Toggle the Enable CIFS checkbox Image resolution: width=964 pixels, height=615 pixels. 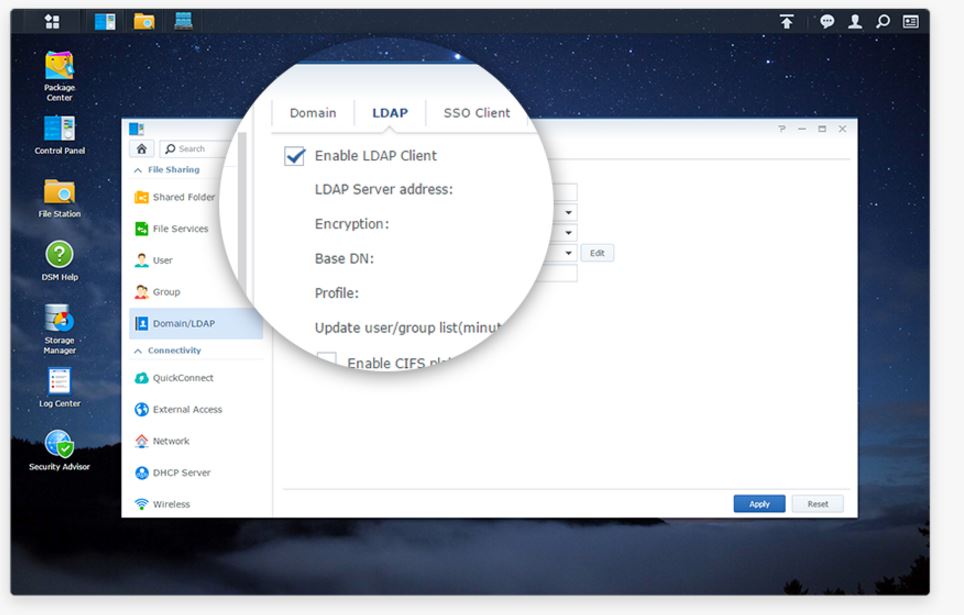click(326, 362)
